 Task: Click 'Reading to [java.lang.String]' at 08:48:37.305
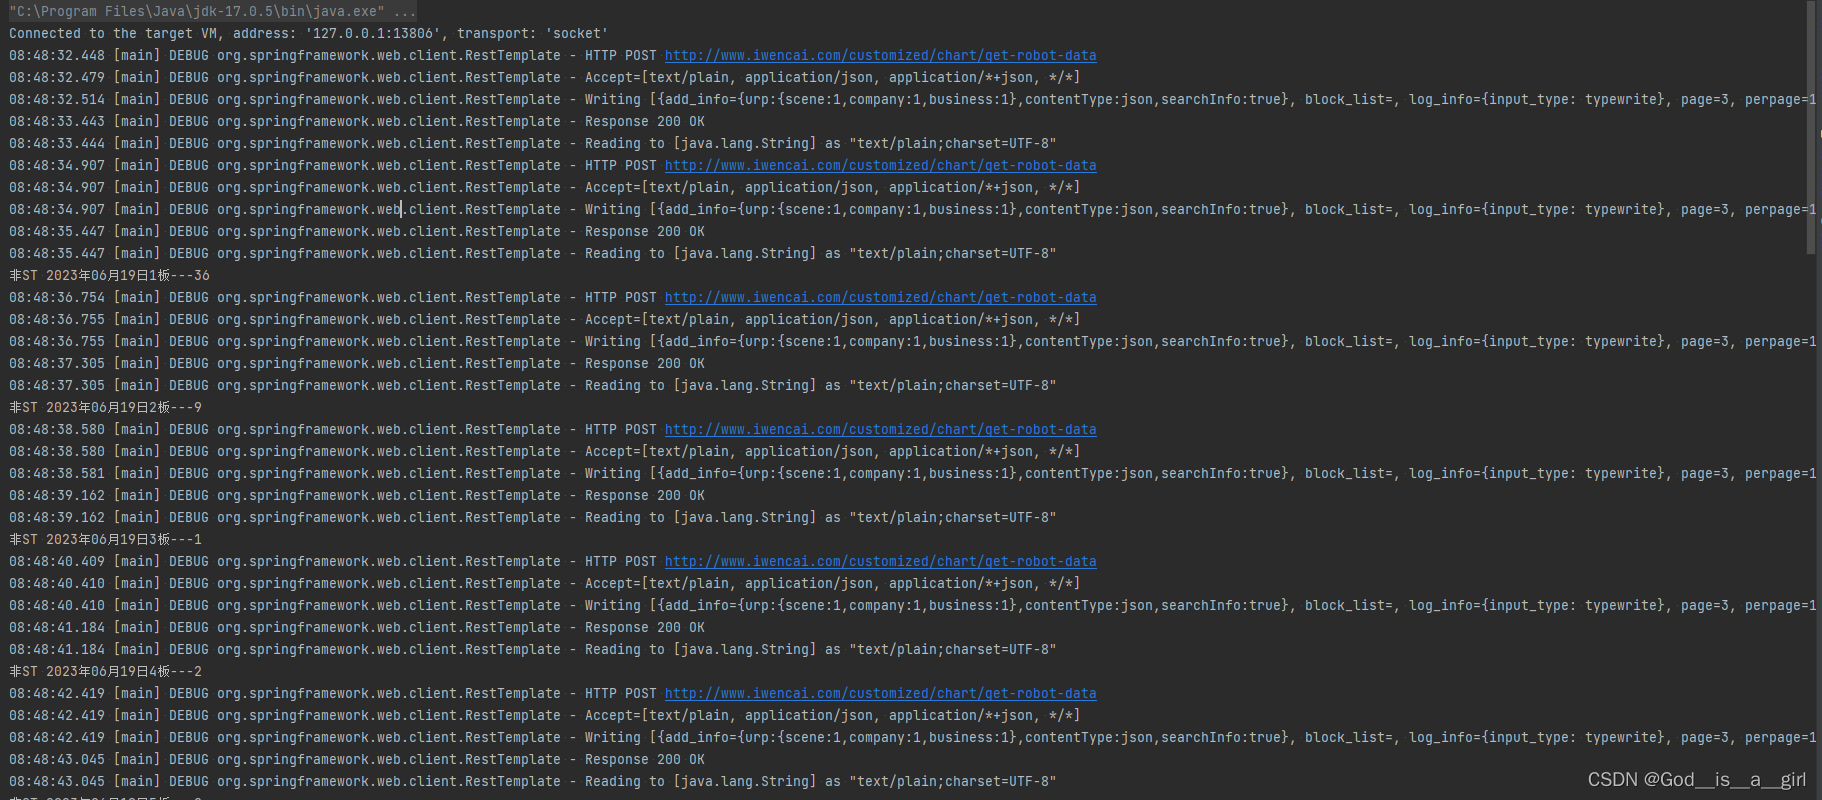(701, 386)
